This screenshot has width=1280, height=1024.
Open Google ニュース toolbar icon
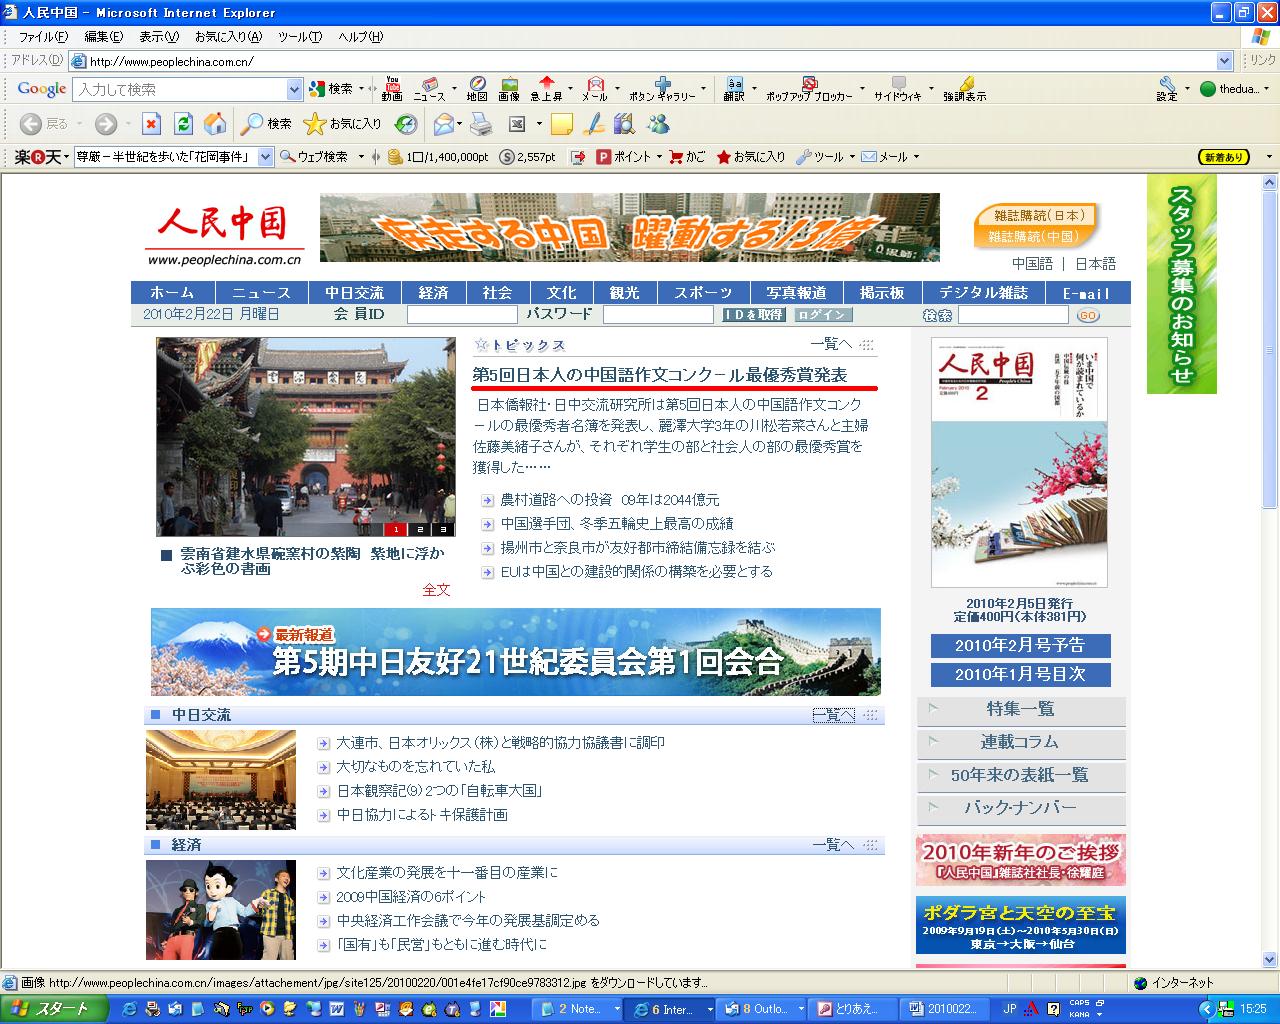coord(430,89)
